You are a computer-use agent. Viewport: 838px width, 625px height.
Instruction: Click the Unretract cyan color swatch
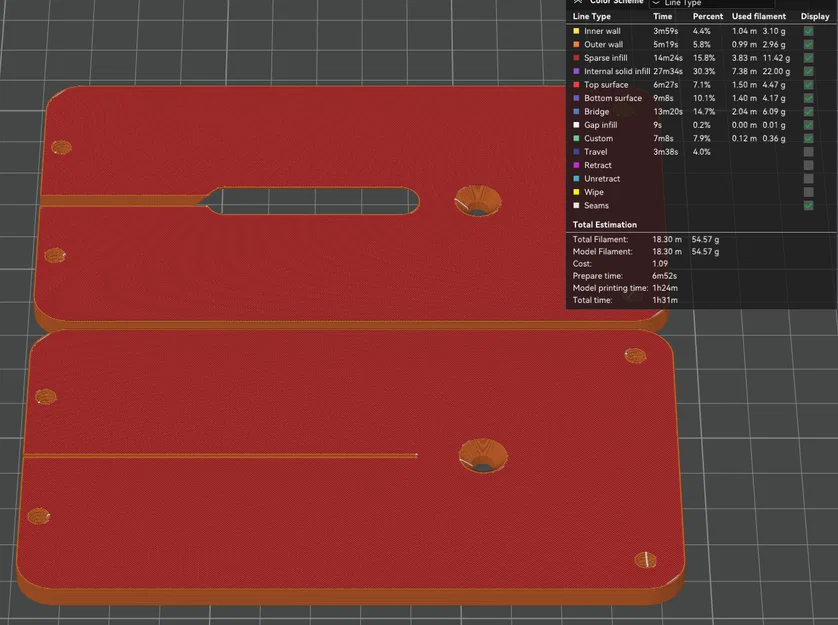(576, 179)
